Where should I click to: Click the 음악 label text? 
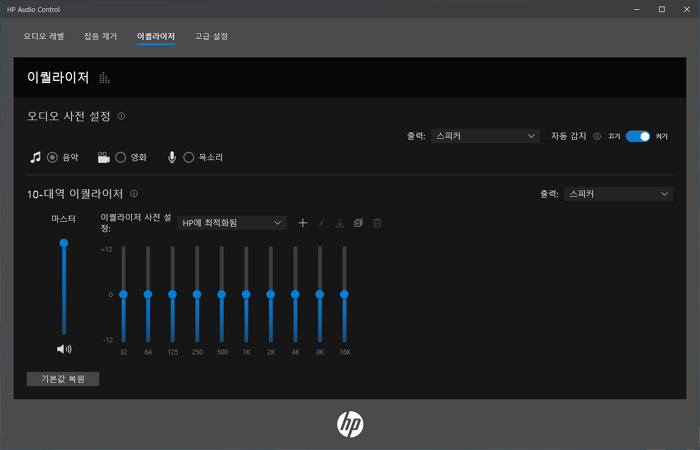pyautogui.click(x=70, y=157)
